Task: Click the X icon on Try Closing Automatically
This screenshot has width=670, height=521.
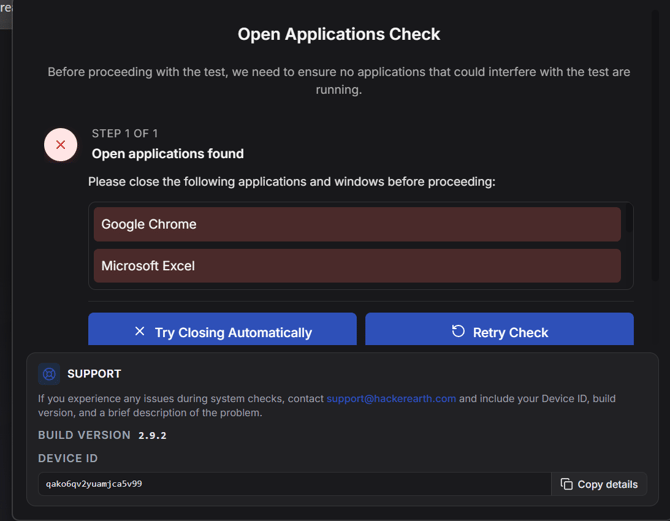Action: tap(140, 331)
